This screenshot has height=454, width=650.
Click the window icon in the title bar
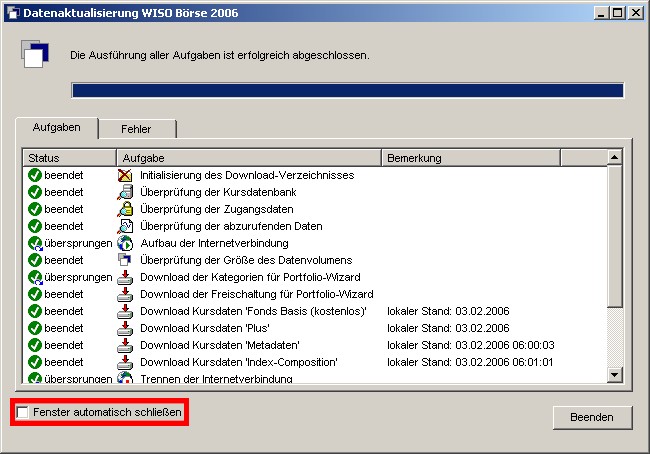pyautogui.click(x=13, y=13)
